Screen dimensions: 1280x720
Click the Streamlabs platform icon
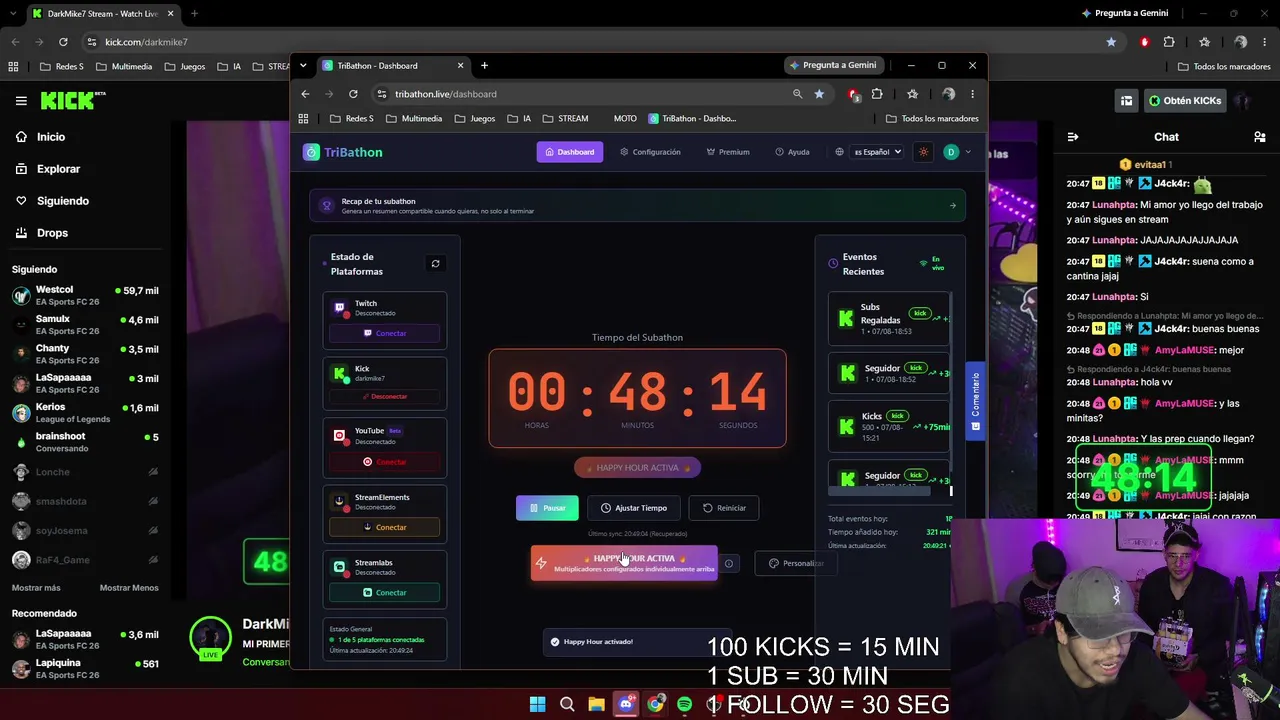pyautogui.click(x=339, y=567)
